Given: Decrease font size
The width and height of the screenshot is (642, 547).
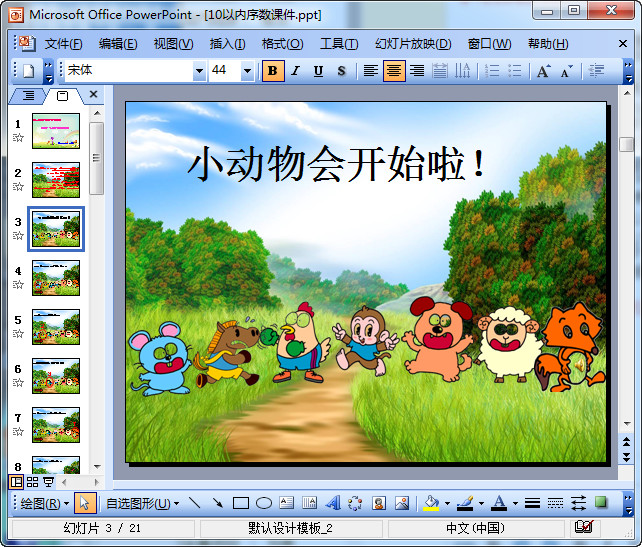Looking at the screenshot, I should (567, 71).
